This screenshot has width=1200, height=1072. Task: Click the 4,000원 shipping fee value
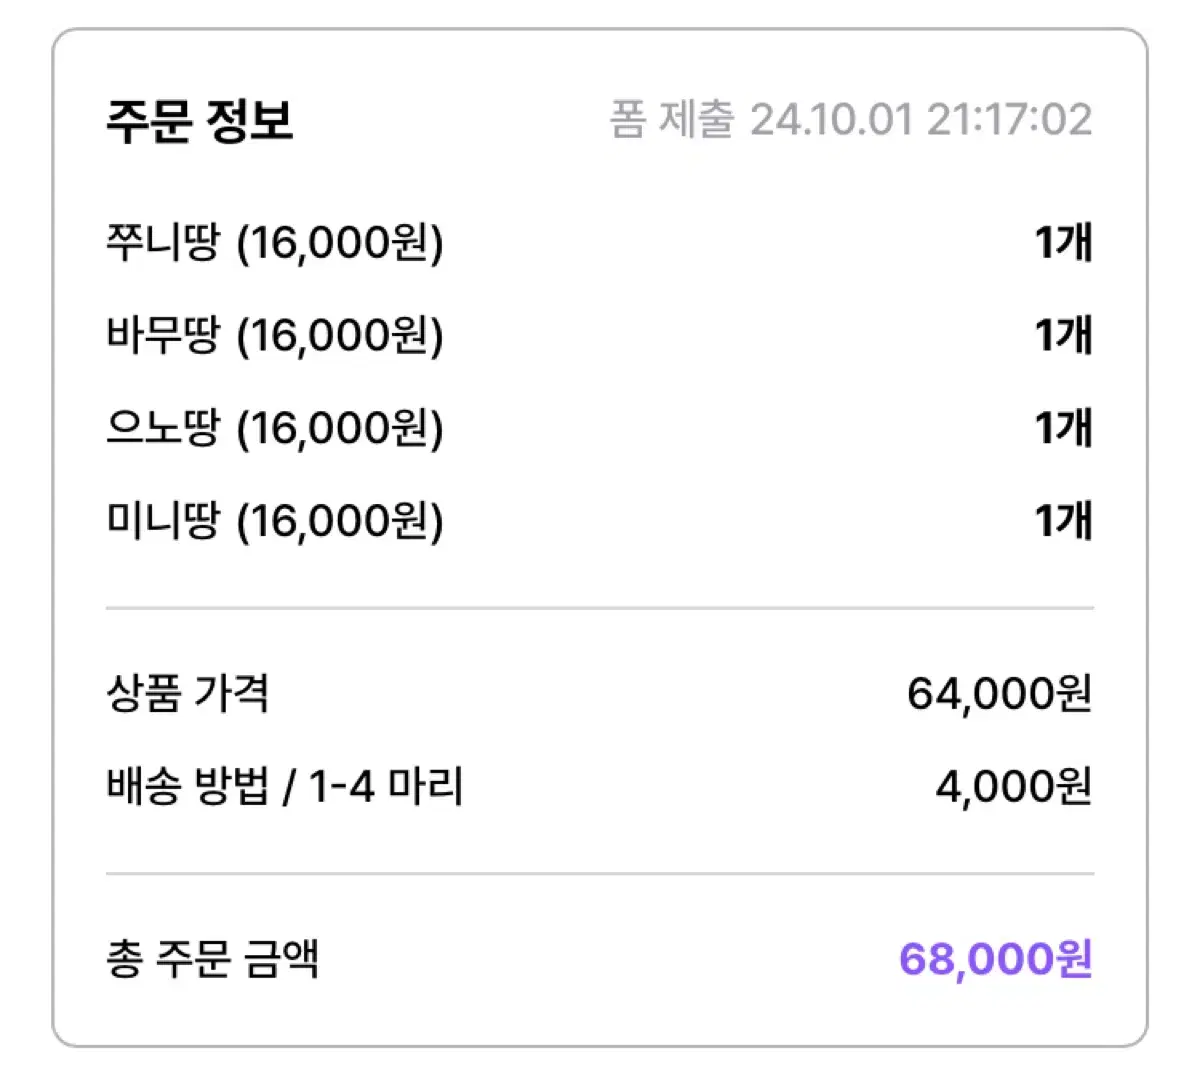point(1014,786)
